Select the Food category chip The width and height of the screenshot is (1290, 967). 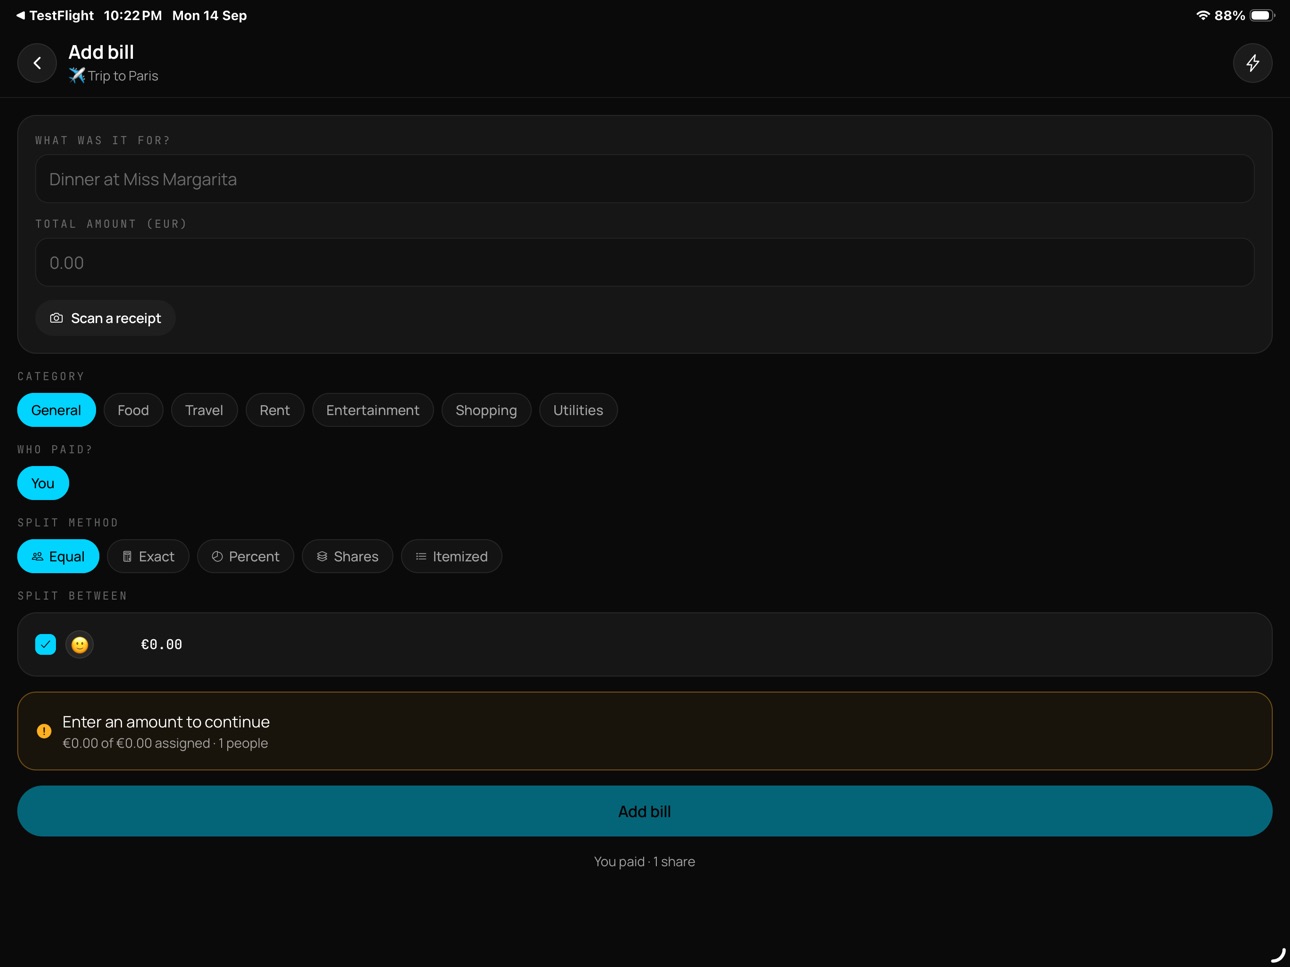tap(133, 410)
